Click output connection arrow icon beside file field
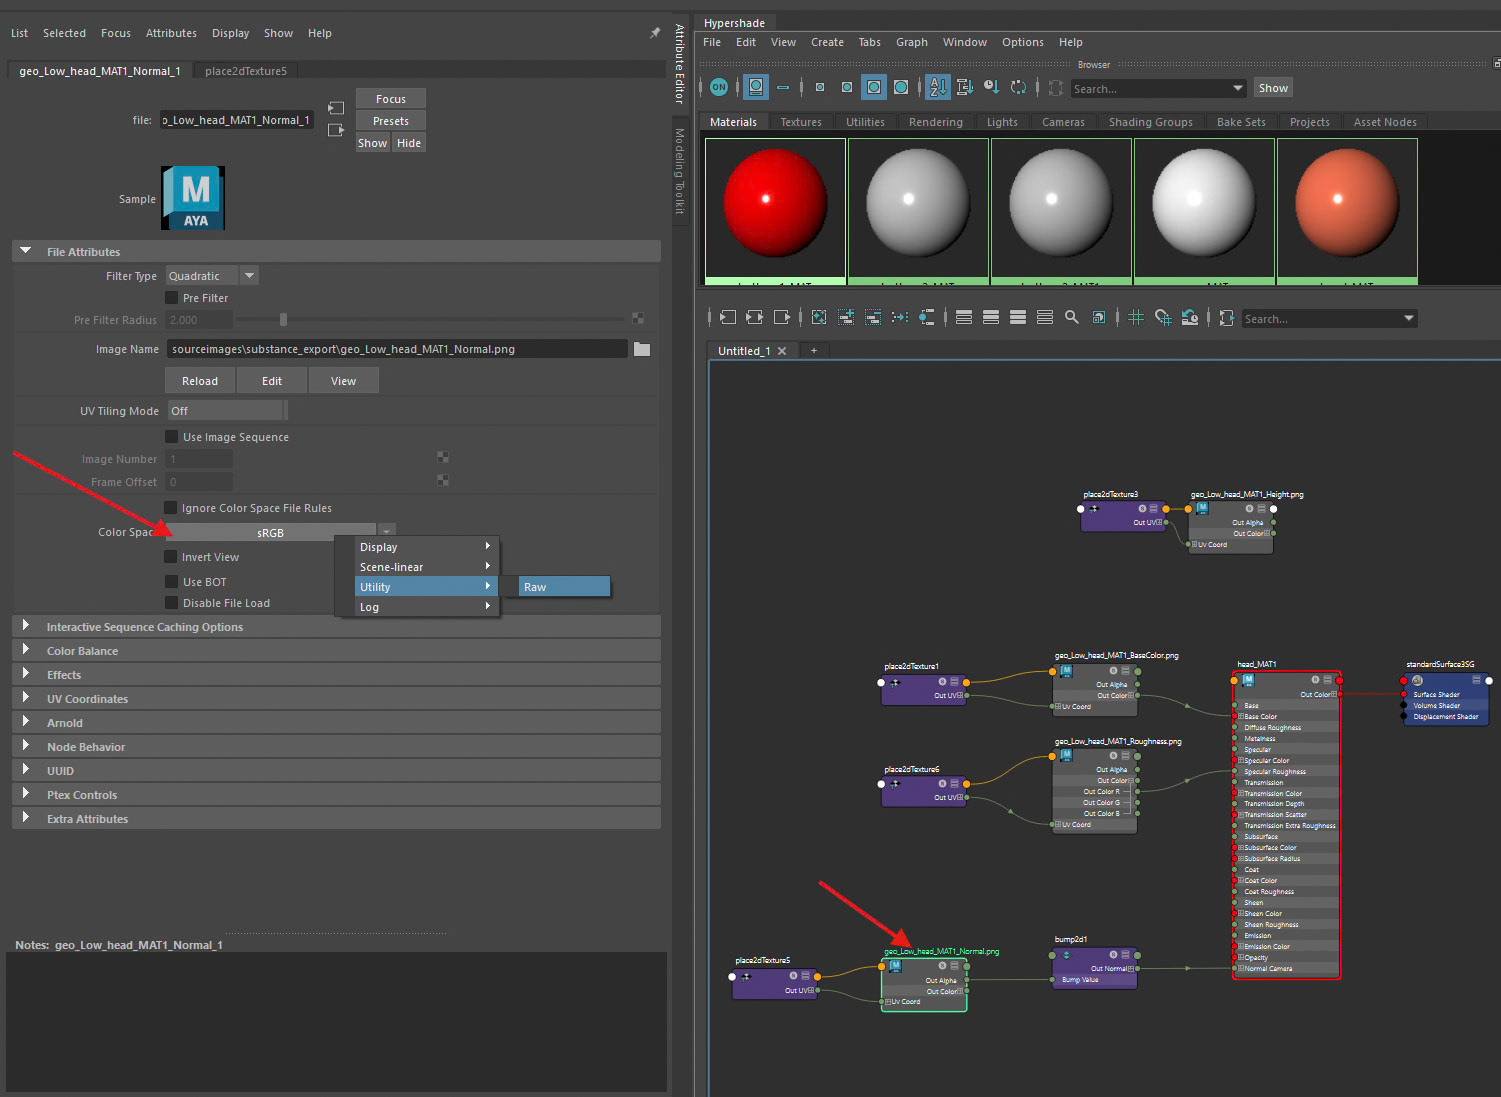Viewport: 1501px width, 1097px height. coord(336,130)
